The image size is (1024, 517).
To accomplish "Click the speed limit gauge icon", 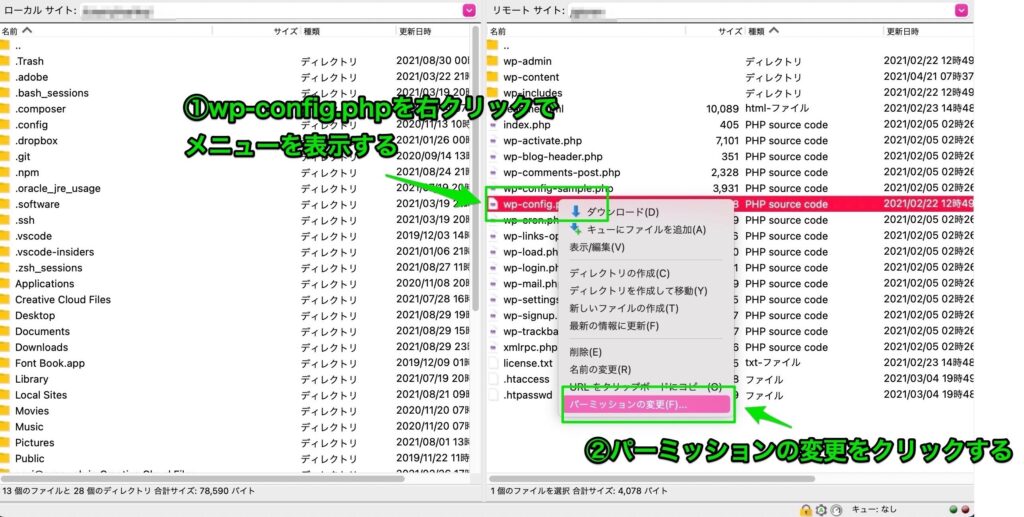I will [x=836, y=510].
